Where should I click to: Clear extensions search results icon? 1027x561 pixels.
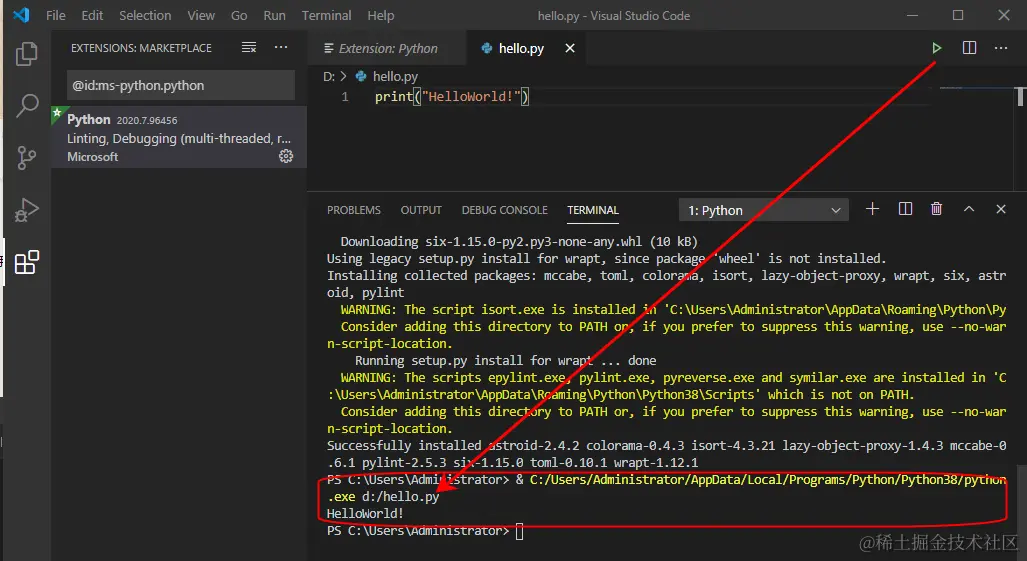(x=249, y=47)
